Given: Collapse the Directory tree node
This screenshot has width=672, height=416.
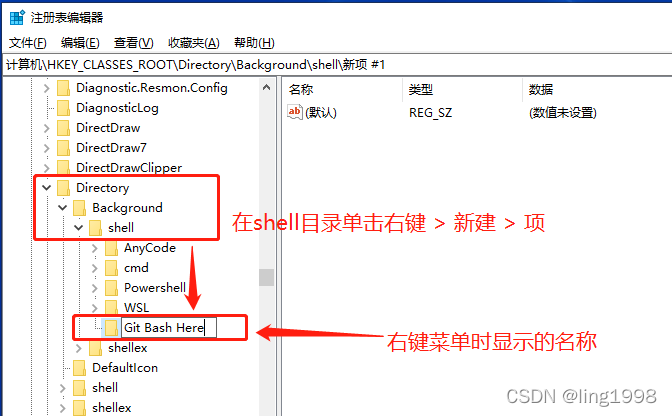Looking at the screenshot, I should coord(47,188).
